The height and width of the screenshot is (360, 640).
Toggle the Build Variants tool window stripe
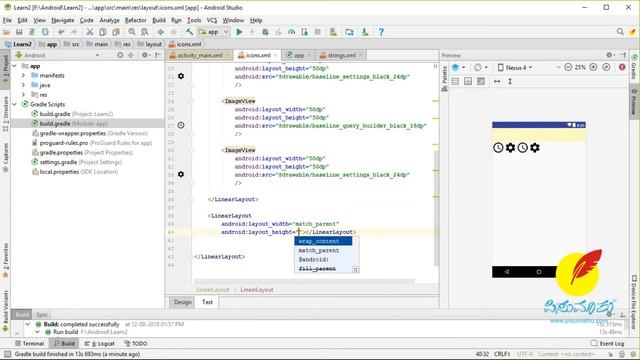pos(5,310)
